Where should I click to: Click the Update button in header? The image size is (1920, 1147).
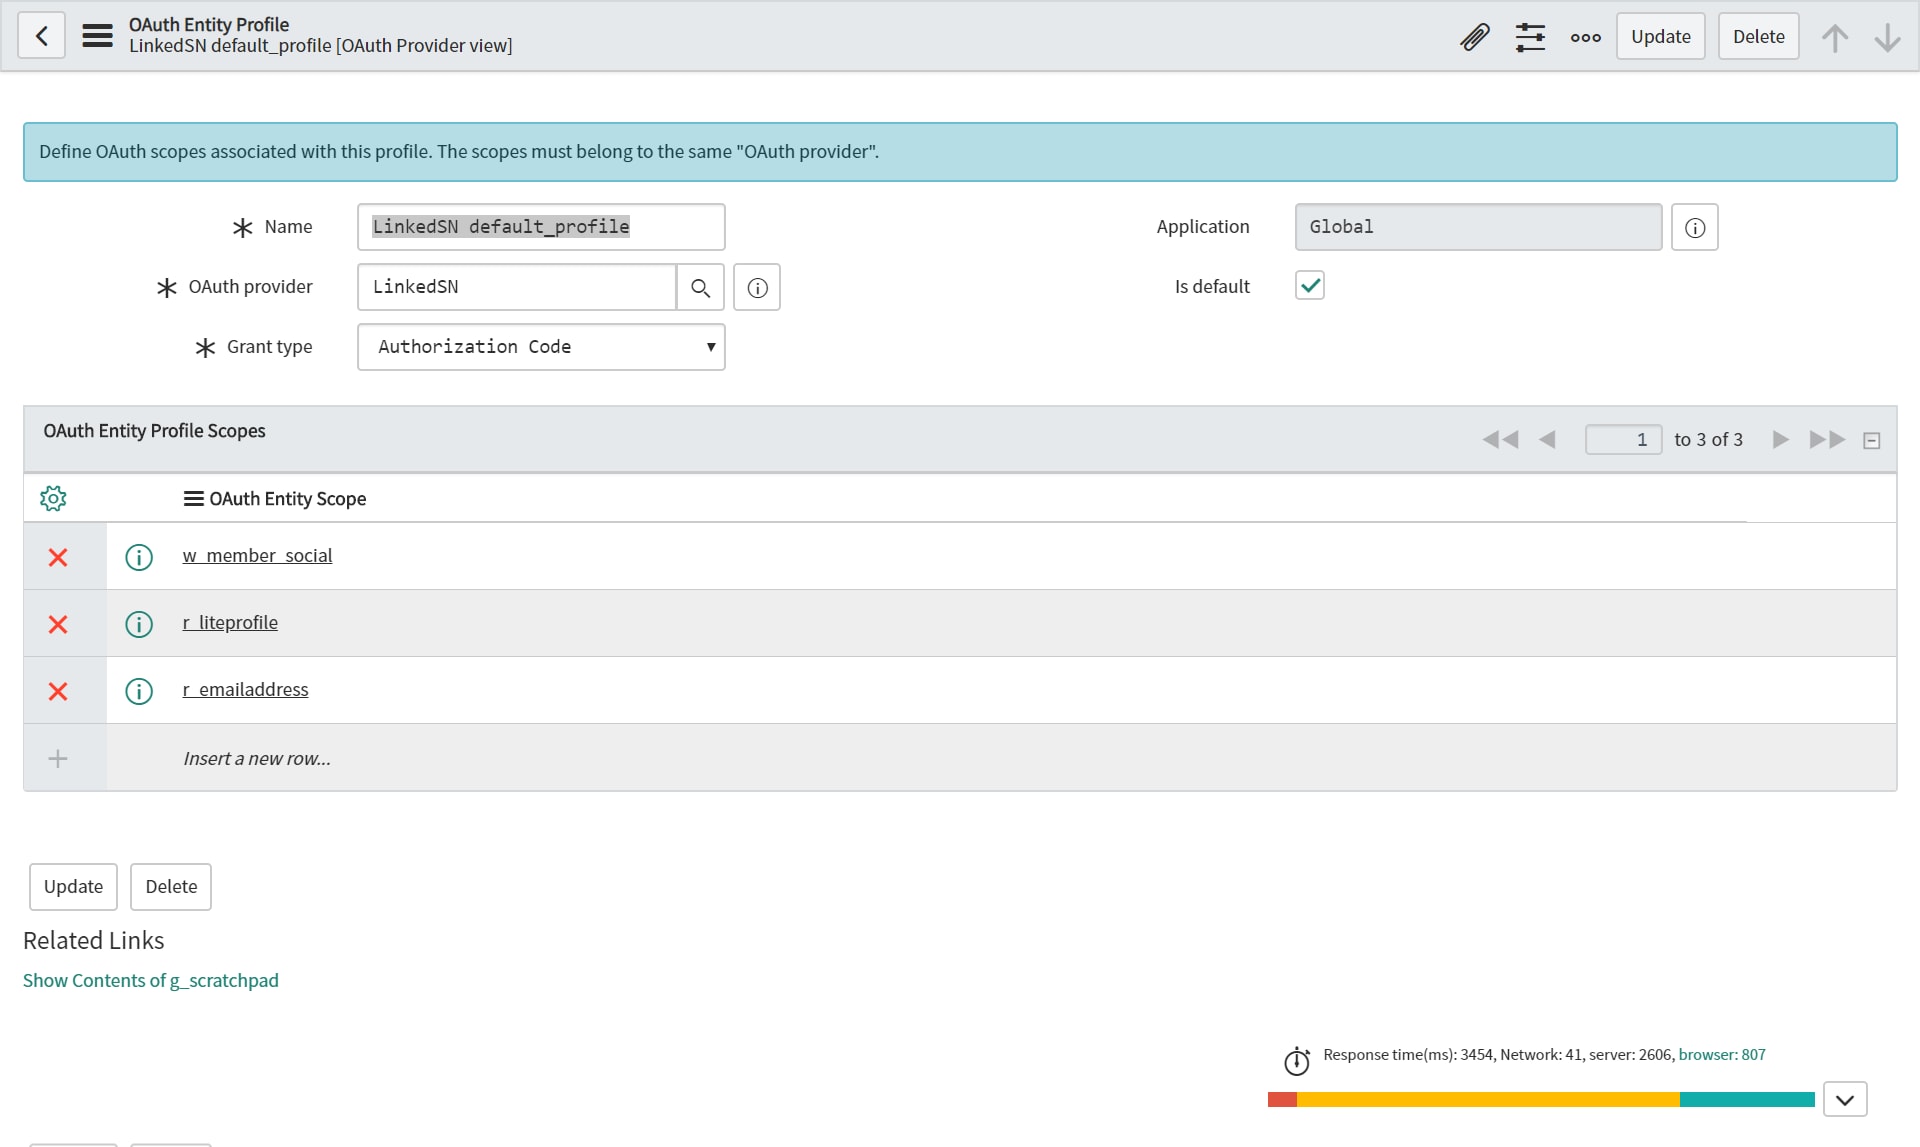pos(1660,37)
